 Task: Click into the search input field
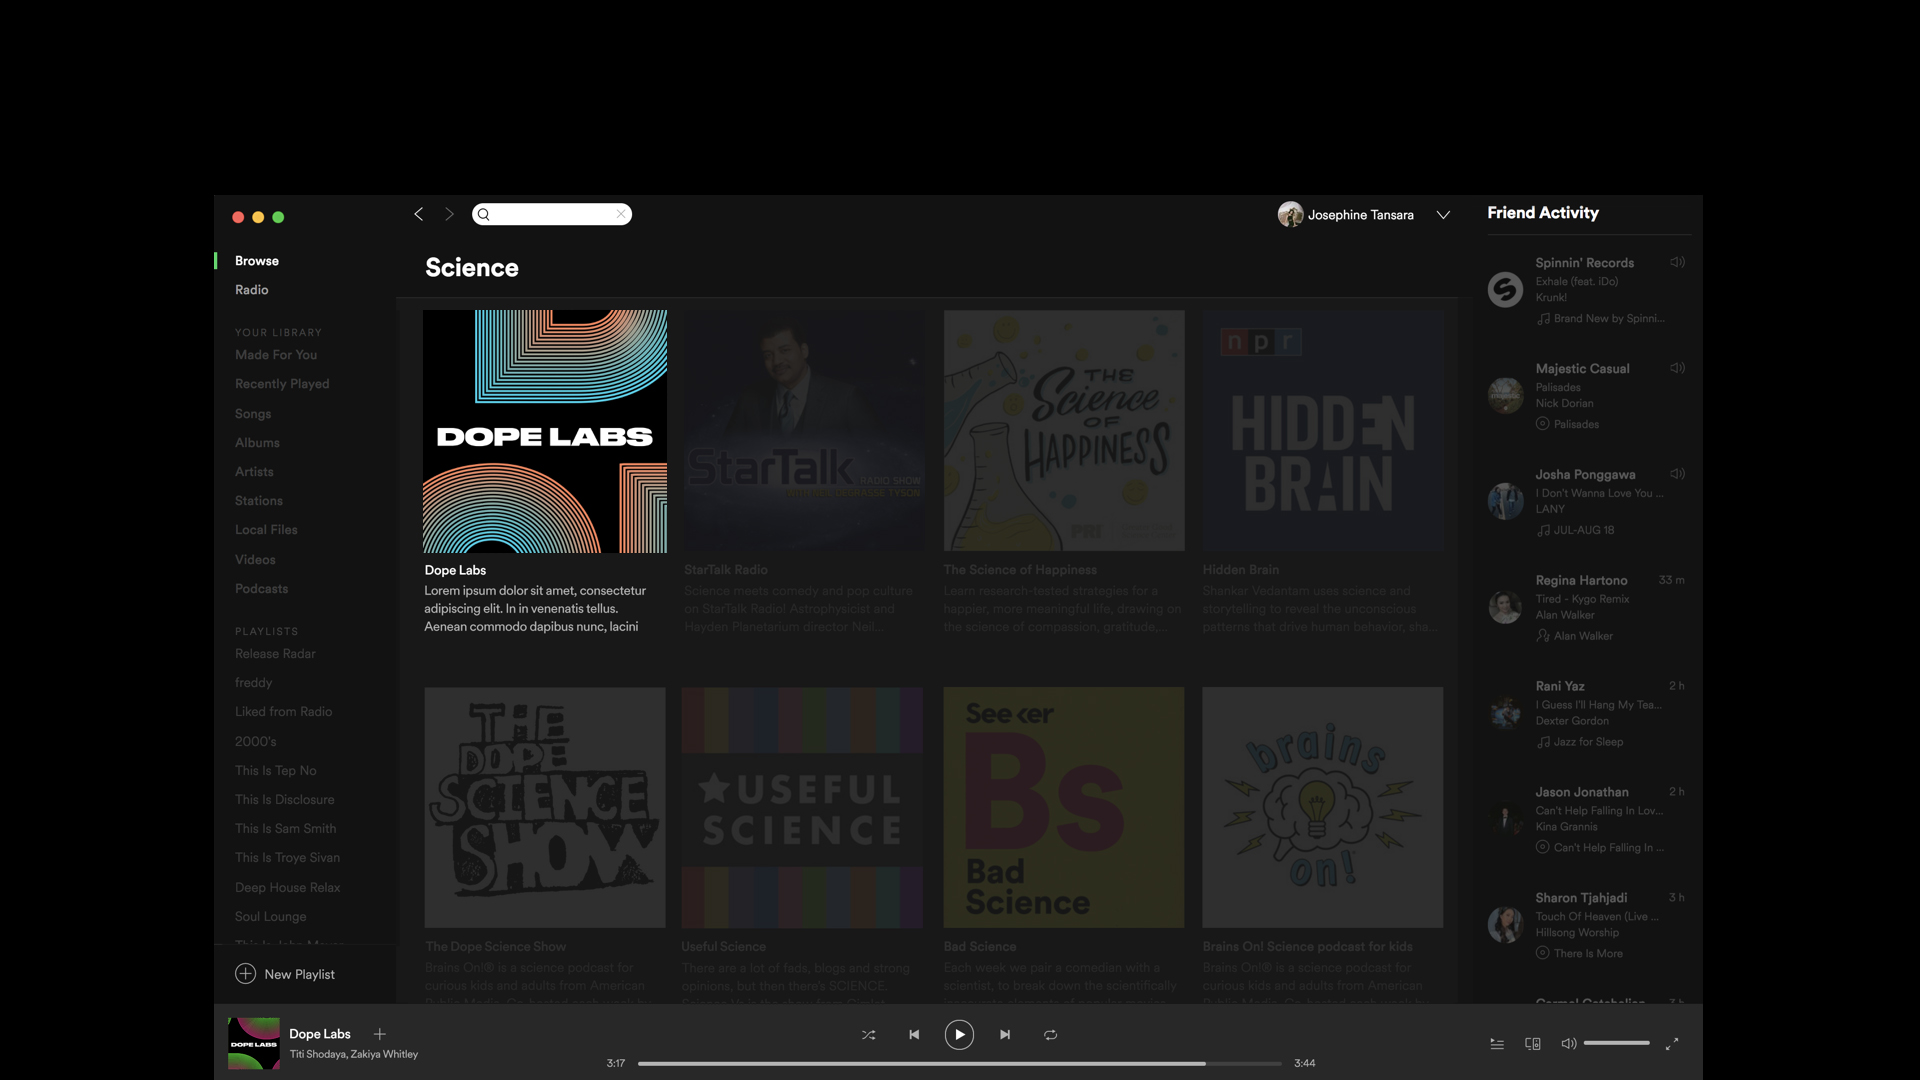[552, 214]
